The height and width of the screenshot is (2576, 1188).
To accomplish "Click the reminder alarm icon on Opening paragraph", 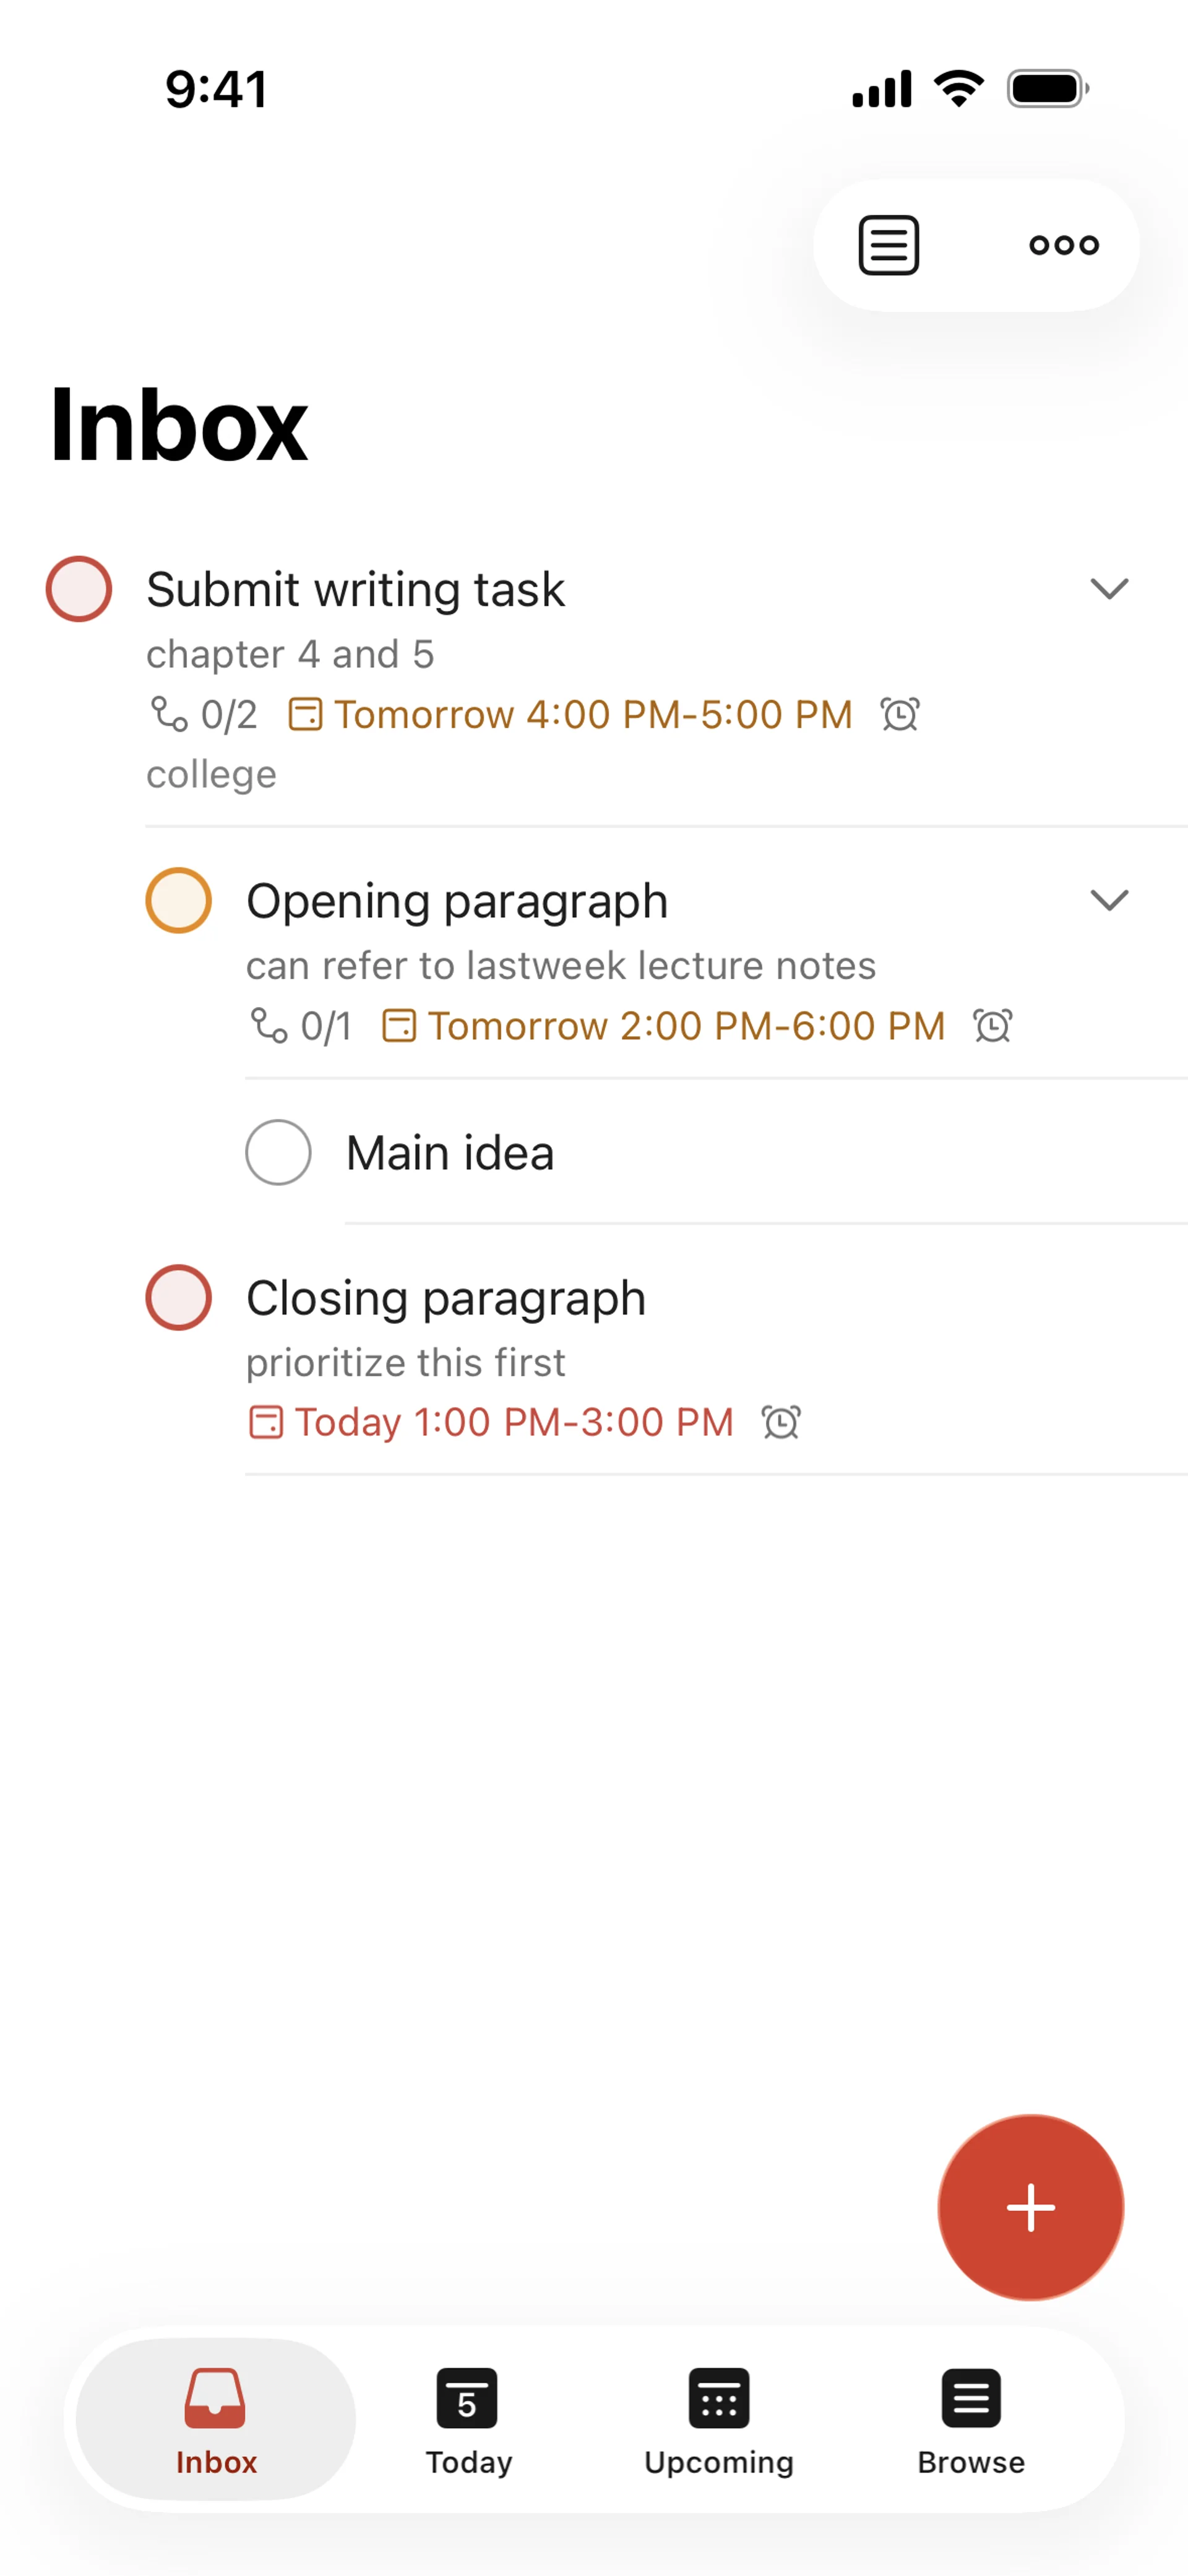I will [x=993, y=1026].
